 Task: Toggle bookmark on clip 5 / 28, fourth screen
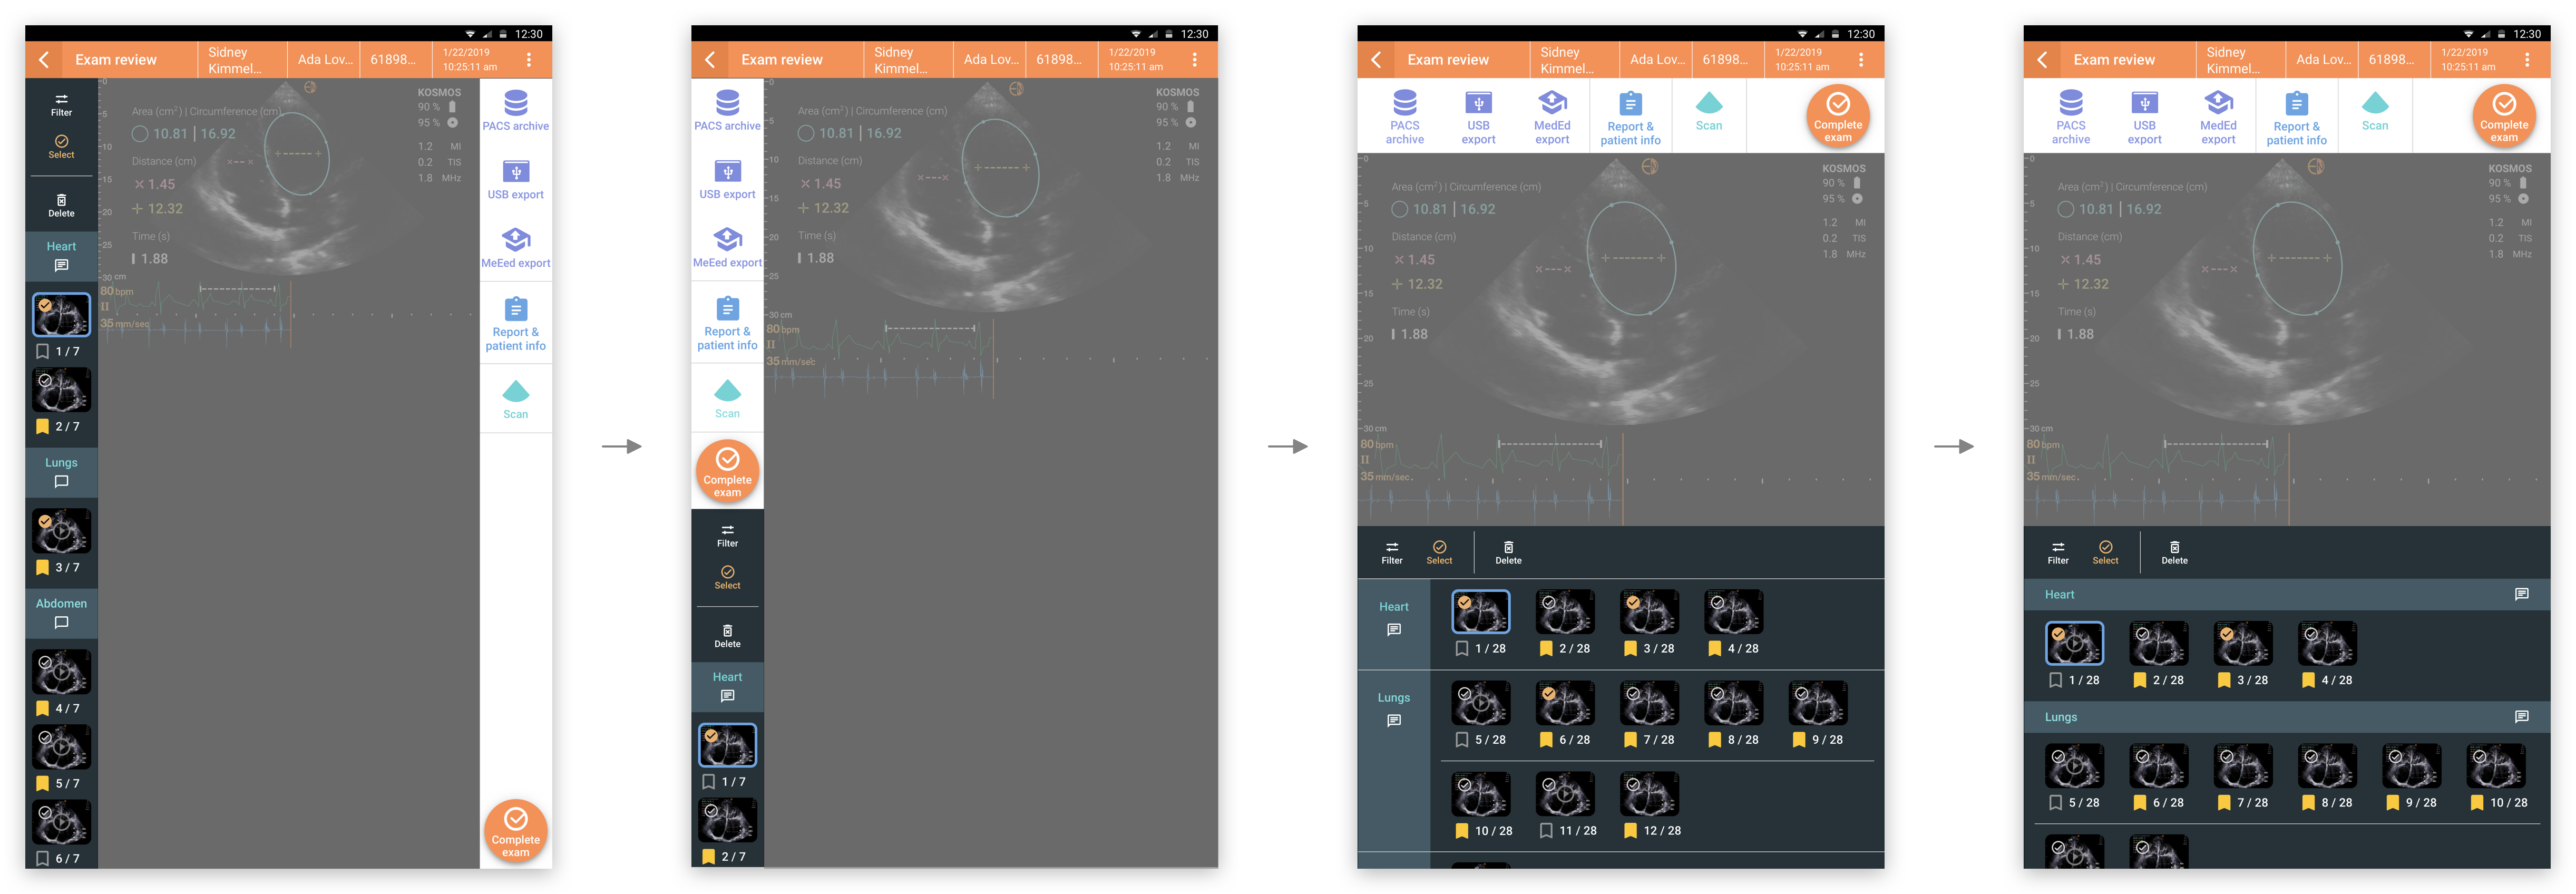pyautogui.click(x=2056, y=803)
